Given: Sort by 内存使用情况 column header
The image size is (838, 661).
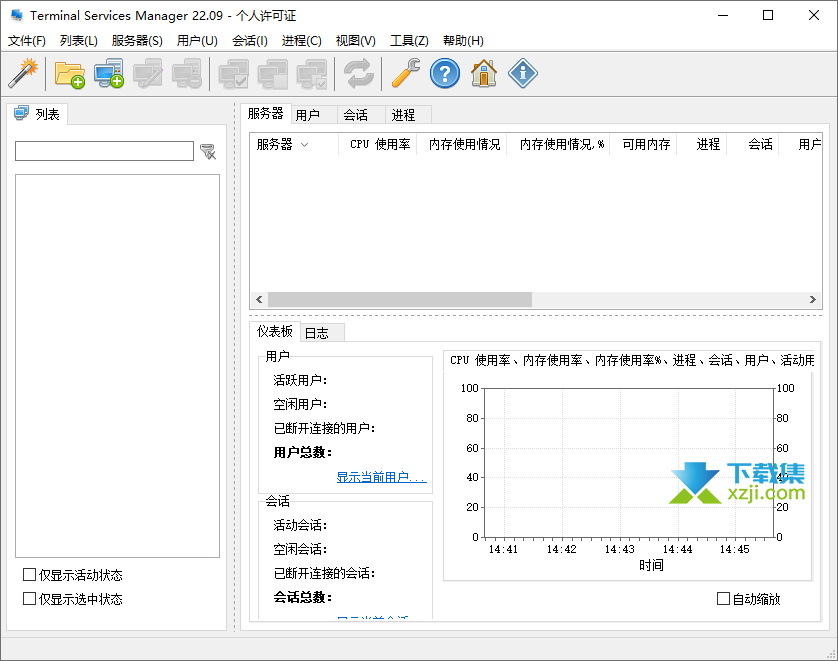Looking at the screenshot, I should [x=462, y=144].
